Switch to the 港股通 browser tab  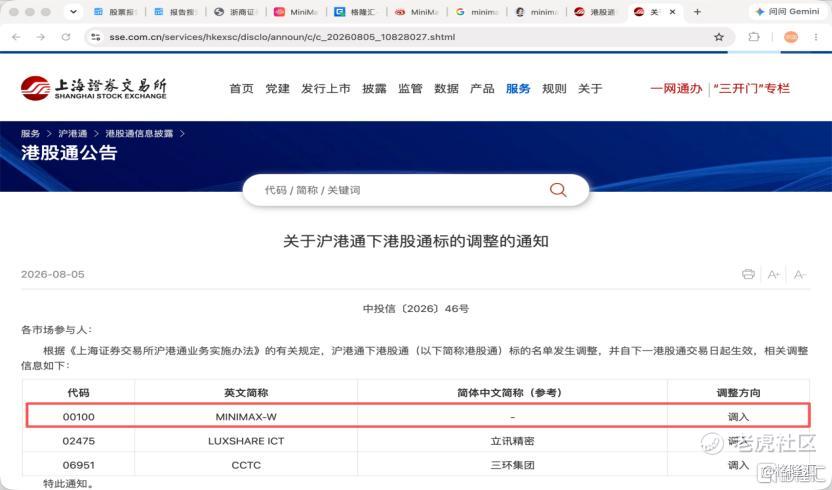coord(596,12)
